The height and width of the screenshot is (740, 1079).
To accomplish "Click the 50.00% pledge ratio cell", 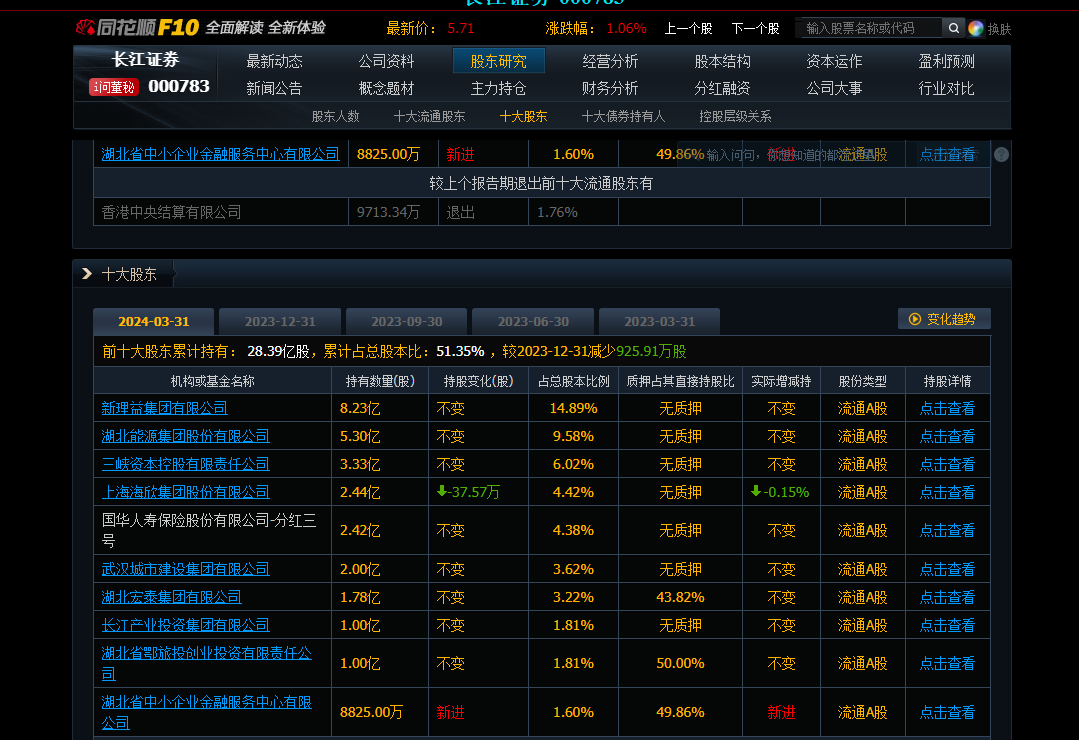I will point(680,663).
